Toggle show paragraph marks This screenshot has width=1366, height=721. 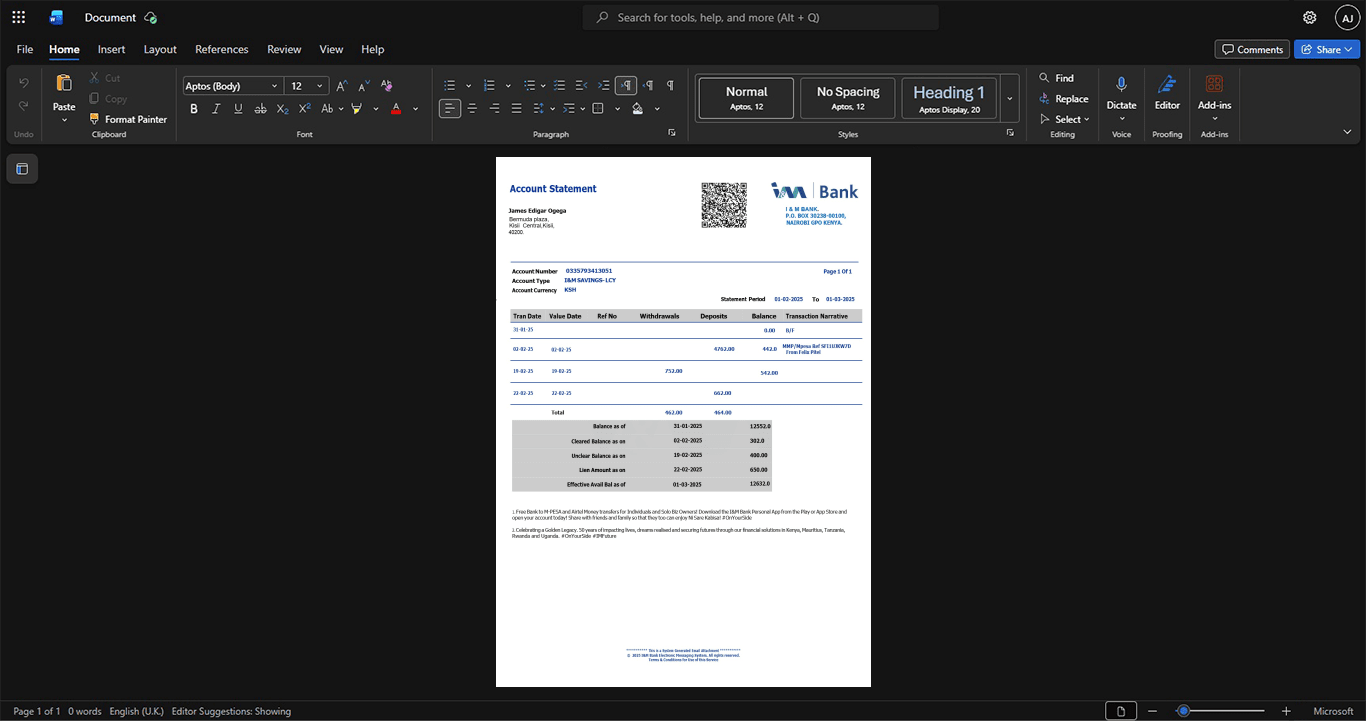pos(670,86)
